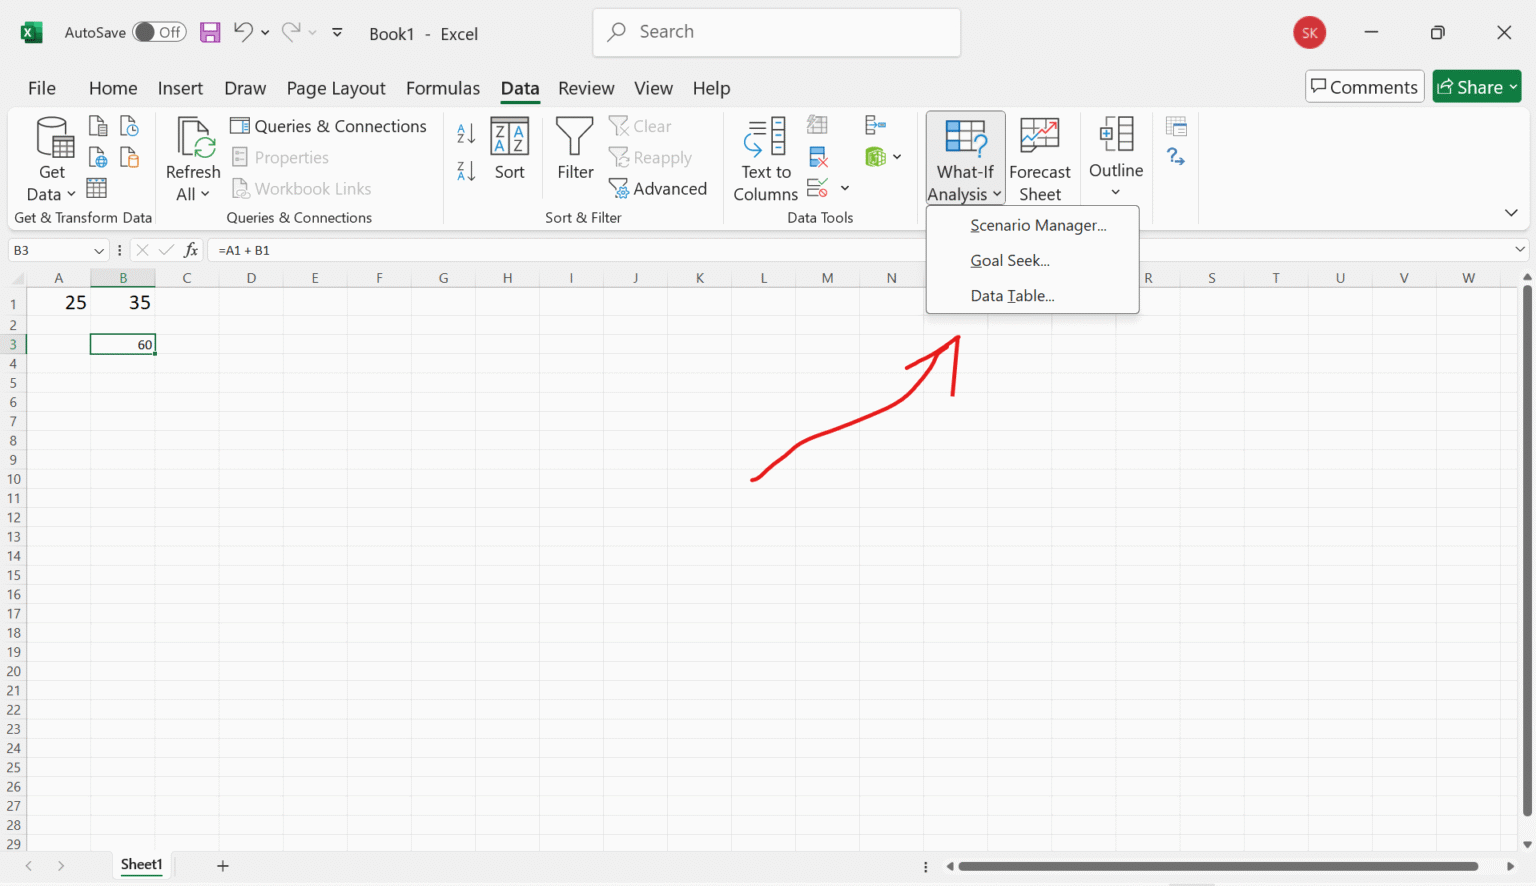1536x886 pixels.
Task: Open Advanced filter options
Action: coord(658,188)
